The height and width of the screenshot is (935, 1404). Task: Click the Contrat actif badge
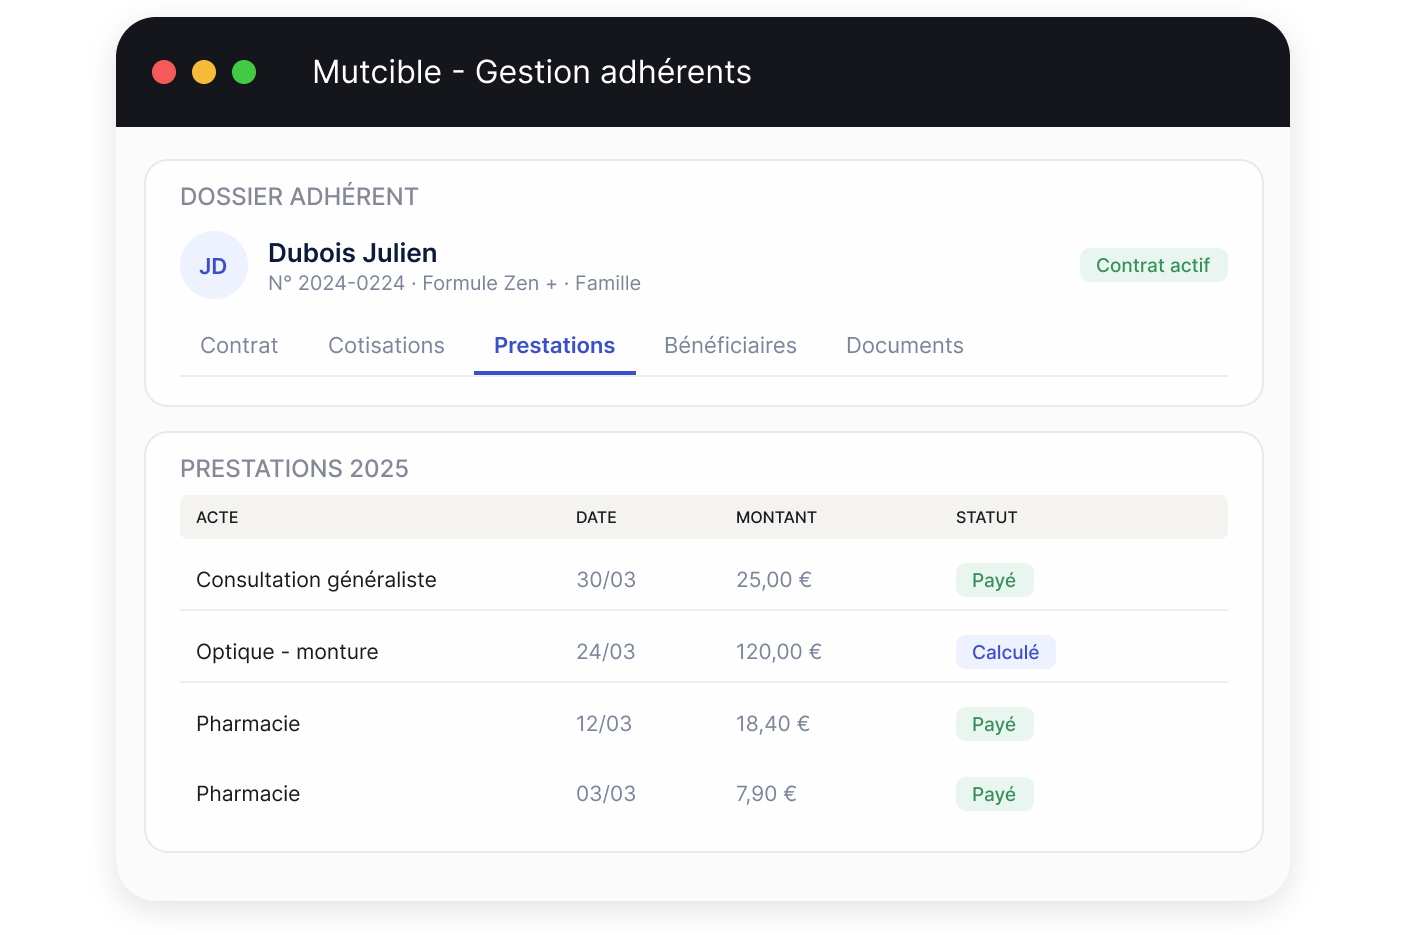pyautogui.click(x=1153, y=265)
